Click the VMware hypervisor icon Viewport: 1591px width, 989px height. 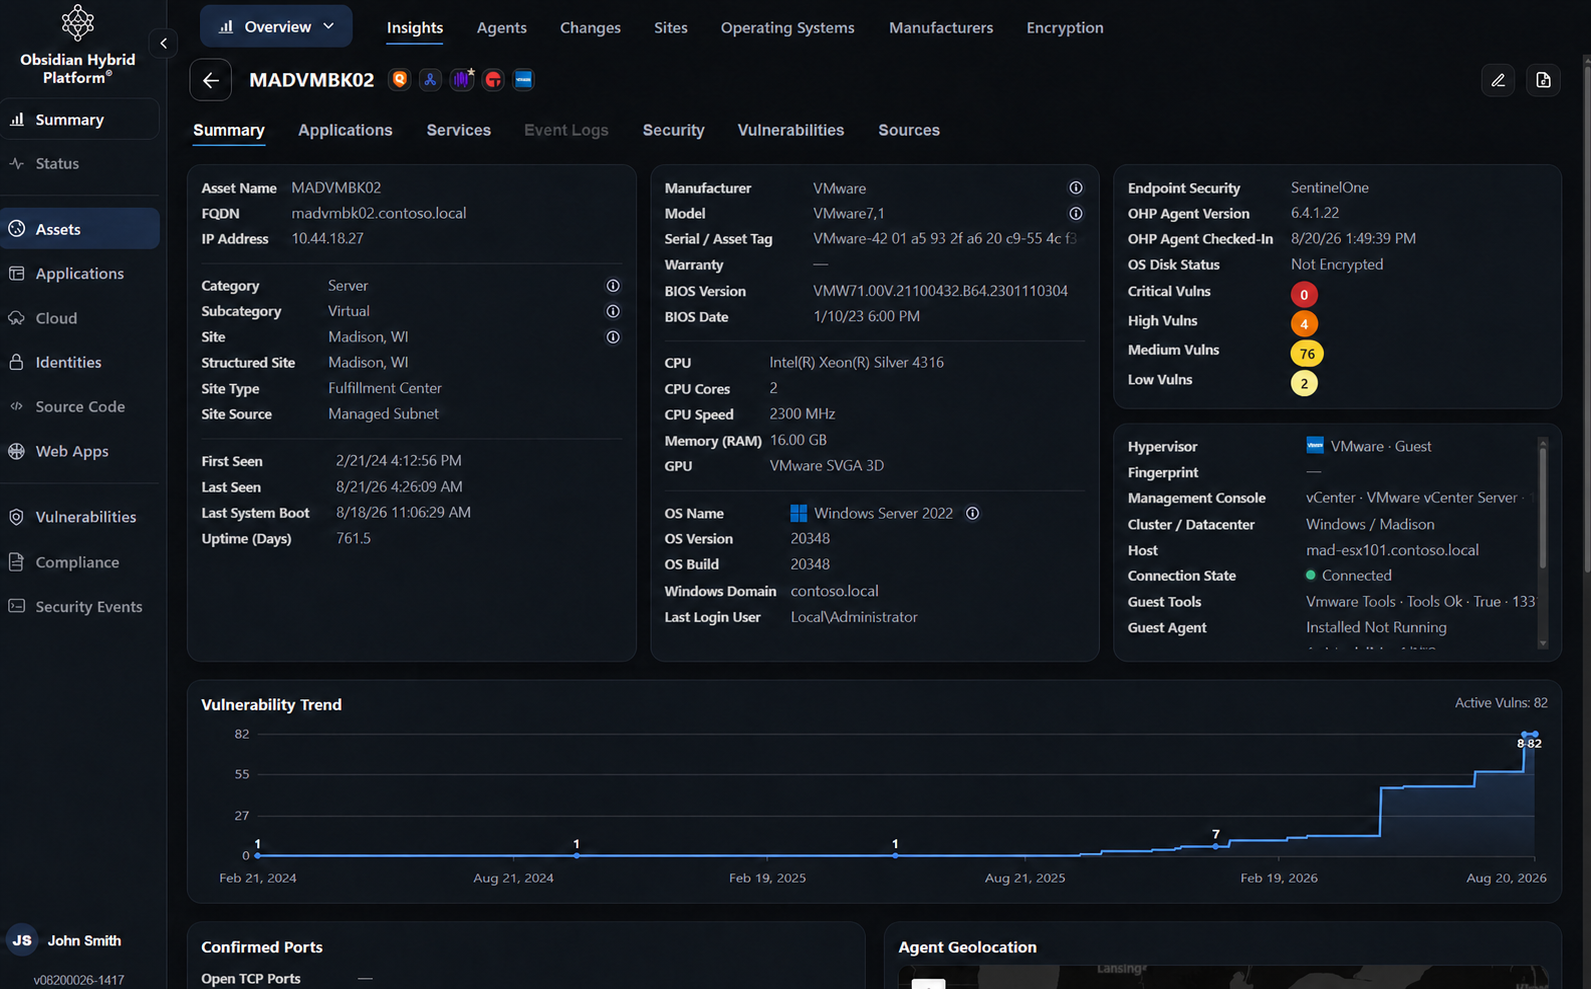click(x=1315, y=445)
